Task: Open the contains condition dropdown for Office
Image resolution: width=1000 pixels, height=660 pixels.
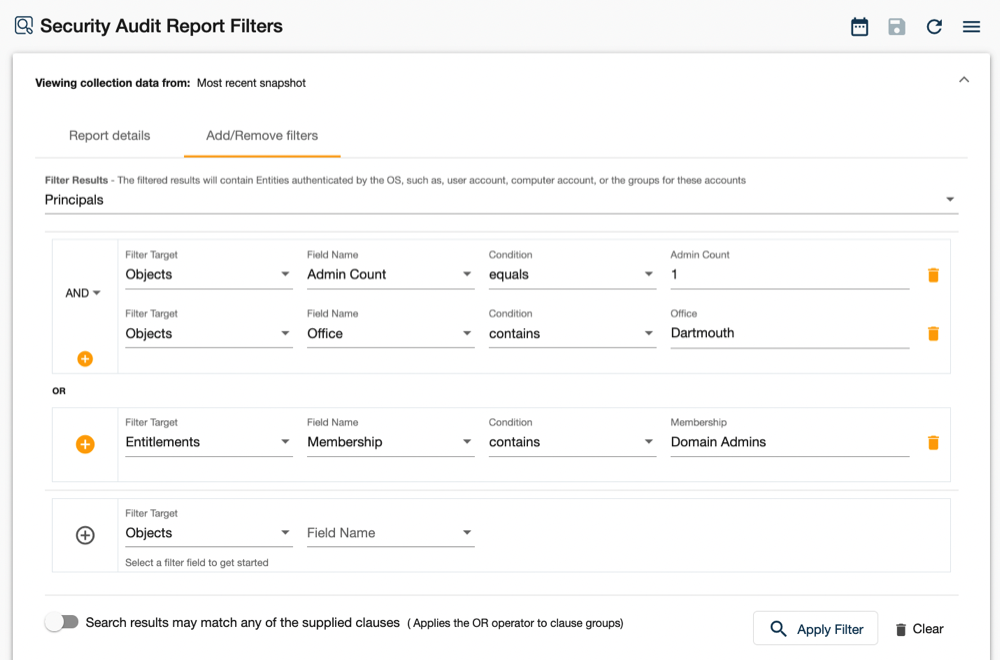Action: pyautogui.click(x=572, y=334)
